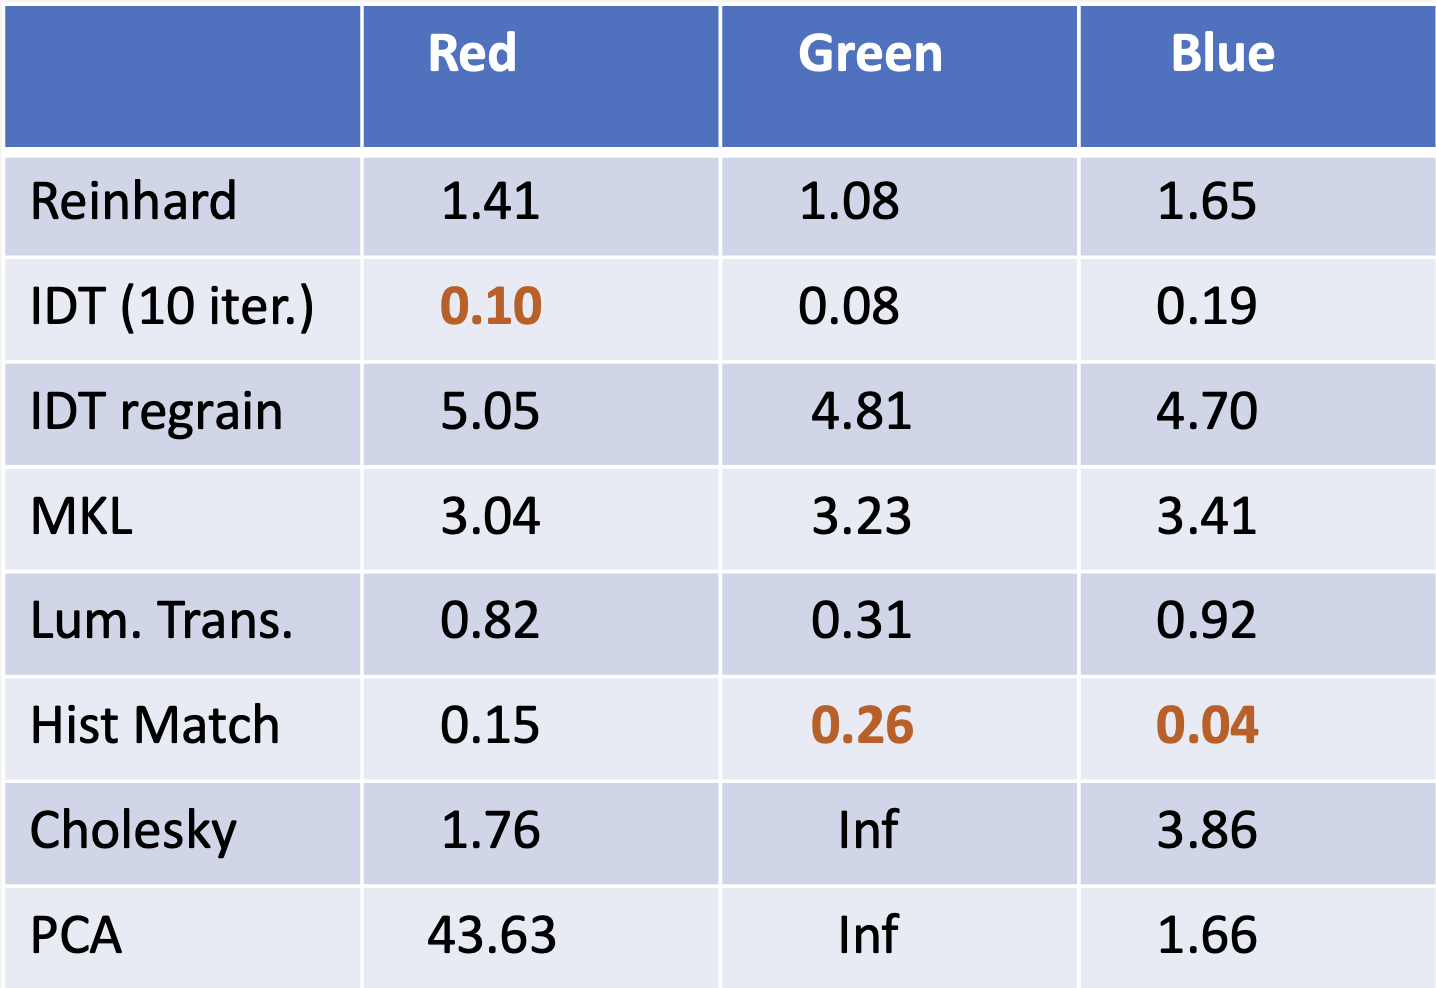Click the Cholesky row label
Viewport: 1436px width, 988px height.
click(134, 831)
